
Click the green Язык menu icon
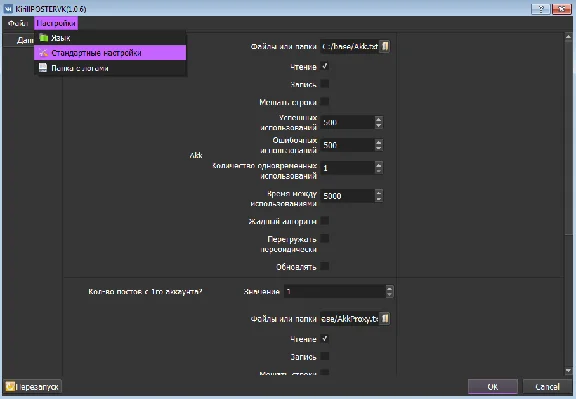click(44, 37)
